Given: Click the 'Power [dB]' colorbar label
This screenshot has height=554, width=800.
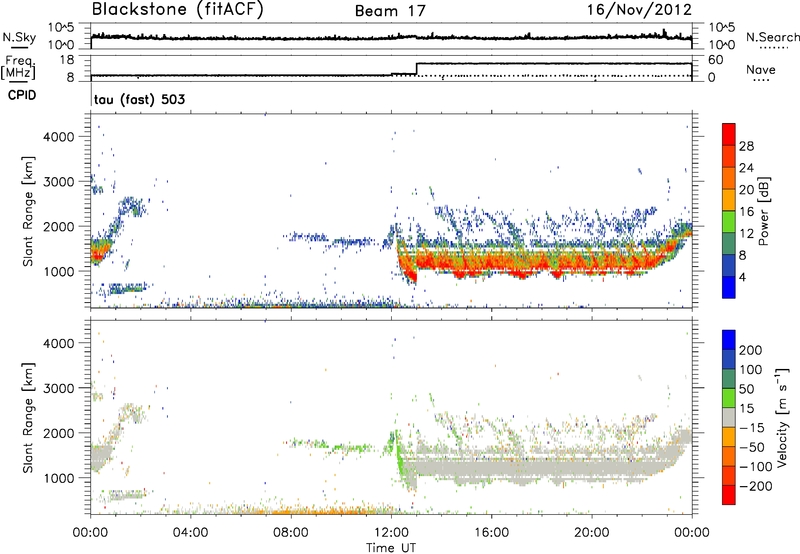Looking at the screenshot, I should pyautogui.click(x=763, y=211).
